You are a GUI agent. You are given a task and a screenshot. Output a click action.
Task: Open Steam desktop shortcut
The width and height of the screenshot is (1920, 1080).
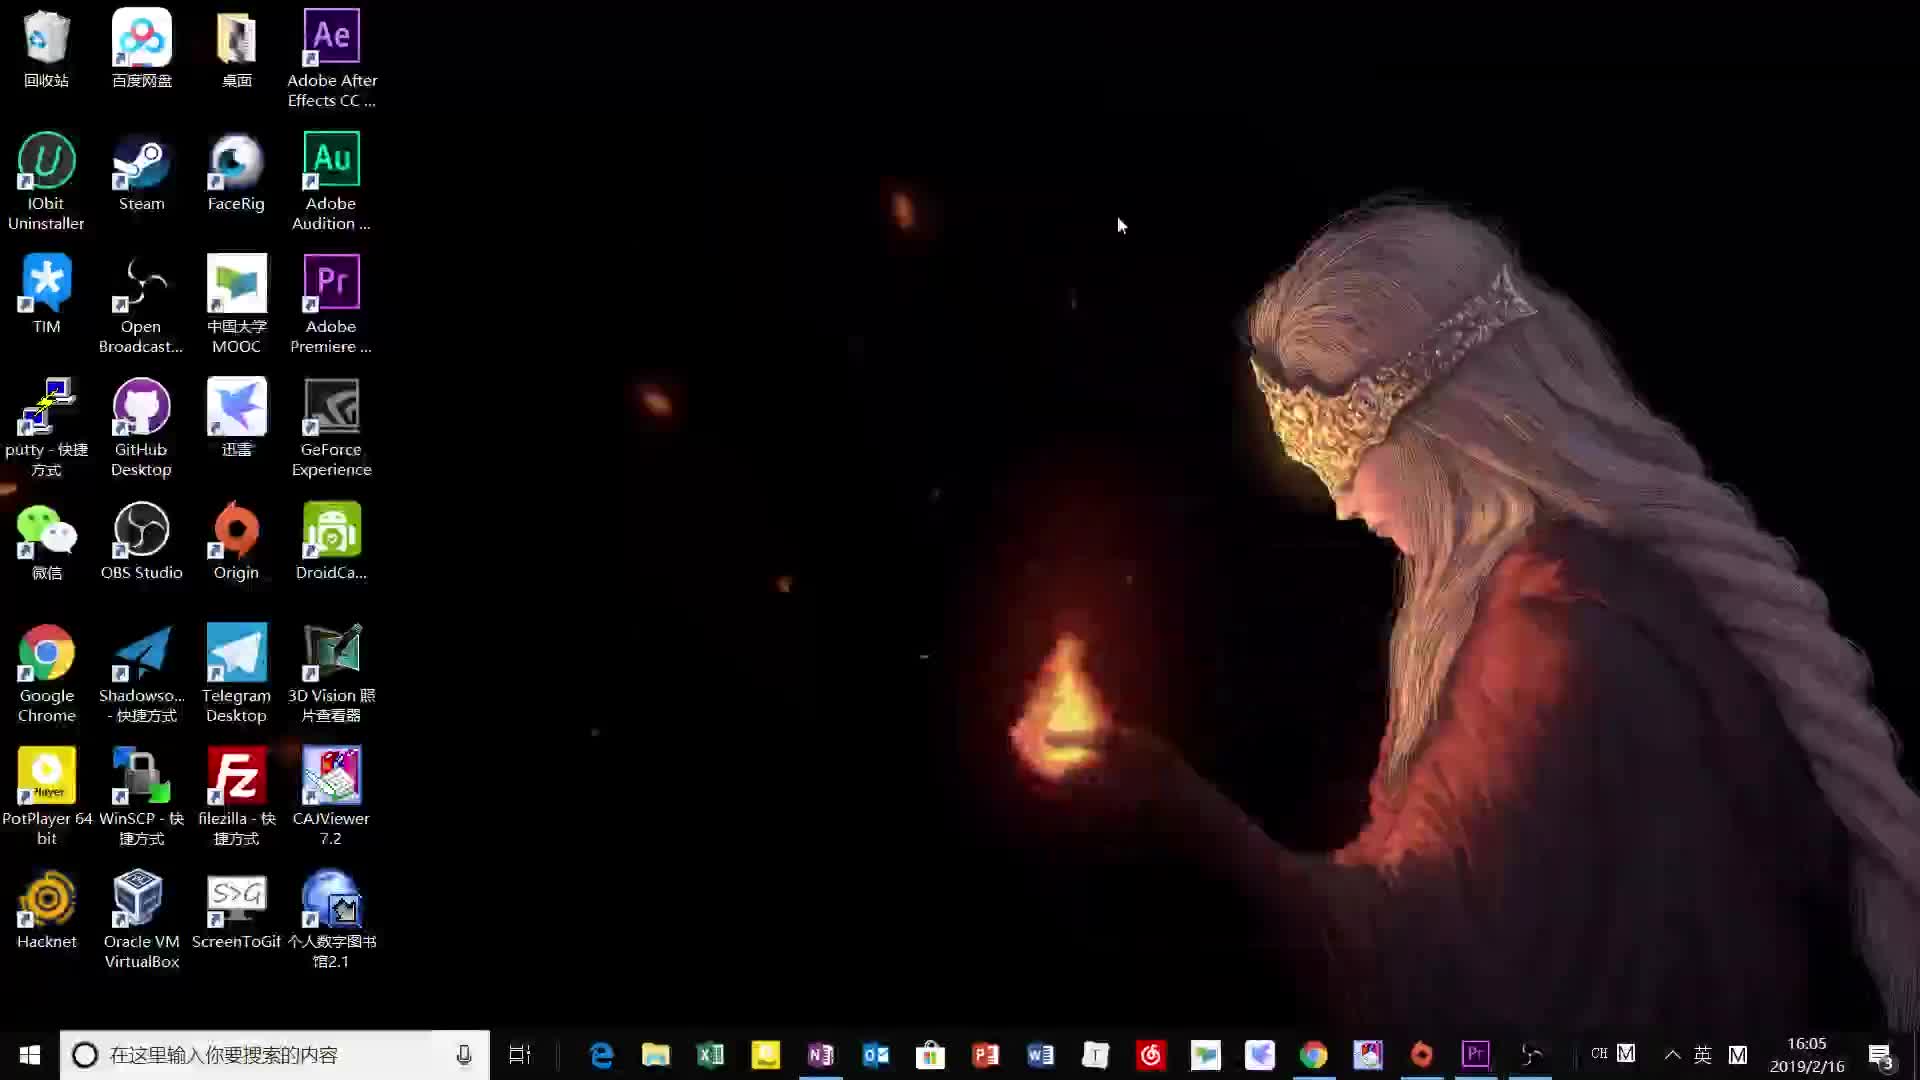pos(141,165)
